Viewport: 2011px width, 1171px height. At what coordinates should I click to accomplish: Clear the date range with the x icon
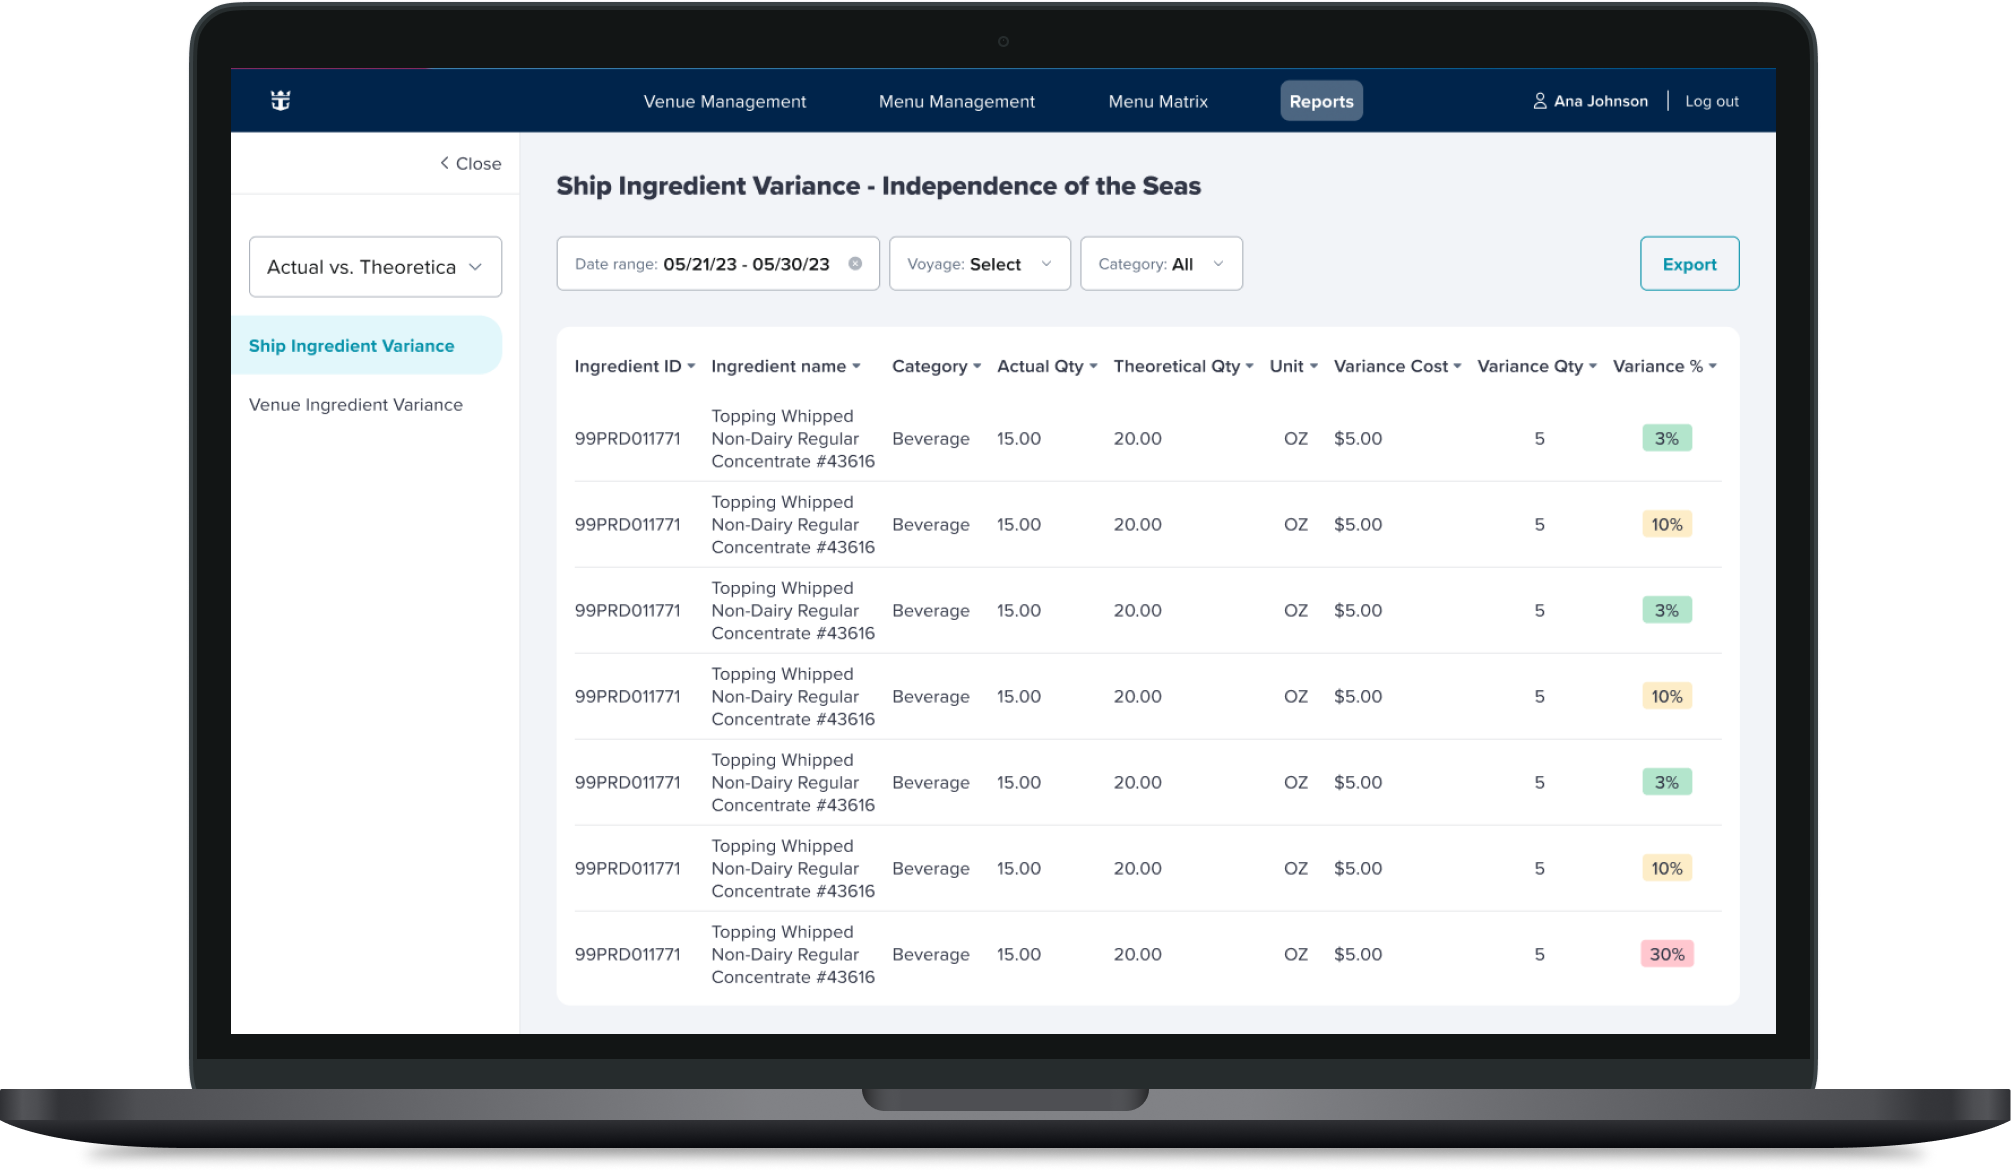(855, 264)
